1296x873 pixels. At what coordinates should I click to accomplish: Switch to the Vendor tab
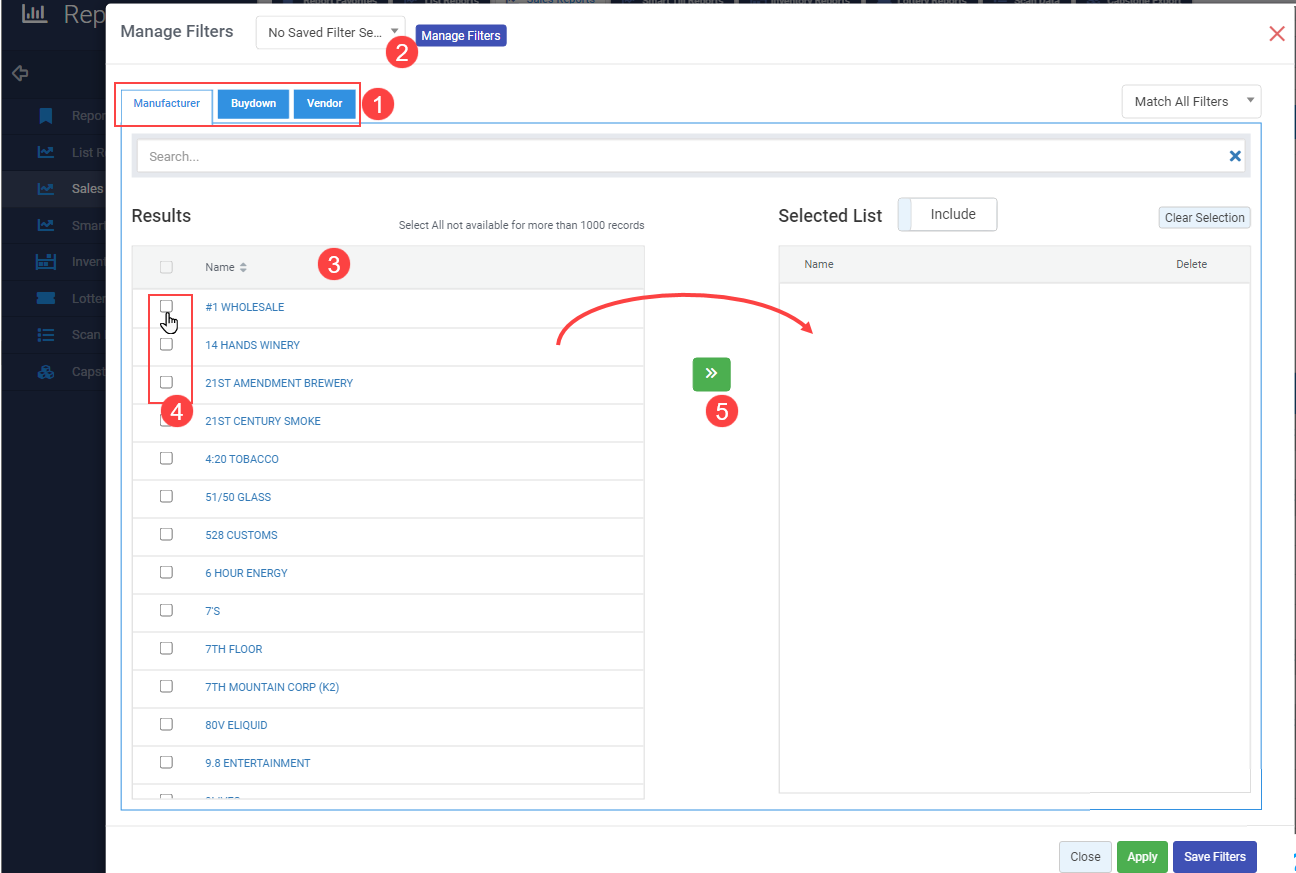[x=325, y=104]
